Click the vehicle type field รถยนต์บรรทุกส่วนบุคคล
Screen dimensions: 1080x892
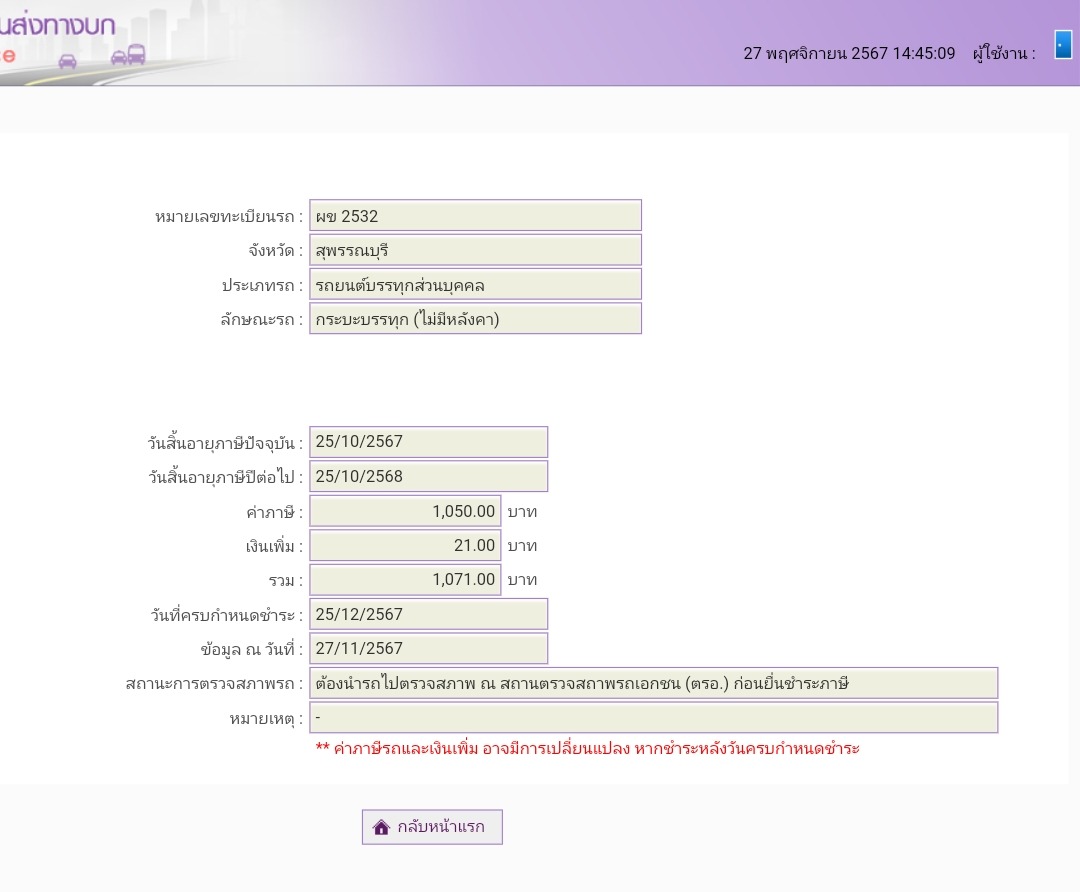pyautogui.click(x=475, y=284)
